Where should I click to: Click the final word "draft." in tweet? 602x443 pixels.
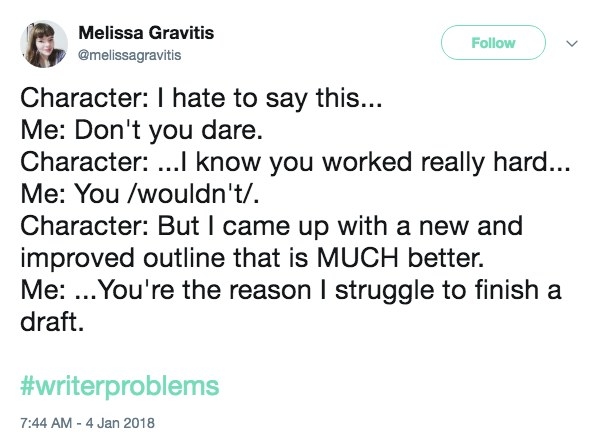(52, 322)
